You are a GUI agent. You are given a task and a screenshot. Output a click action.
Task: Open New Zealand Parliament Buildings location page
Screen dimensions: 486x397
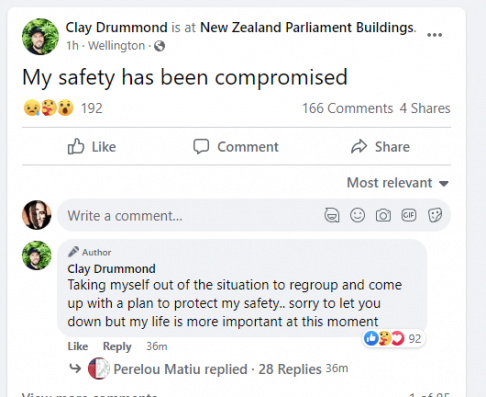tap(307, 27)
